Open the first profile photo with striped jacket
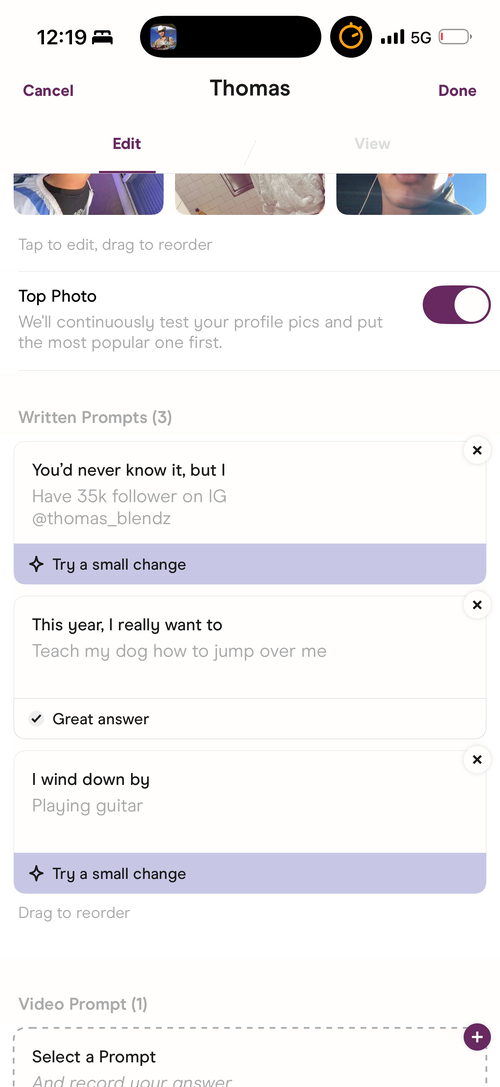 (89, 194)
